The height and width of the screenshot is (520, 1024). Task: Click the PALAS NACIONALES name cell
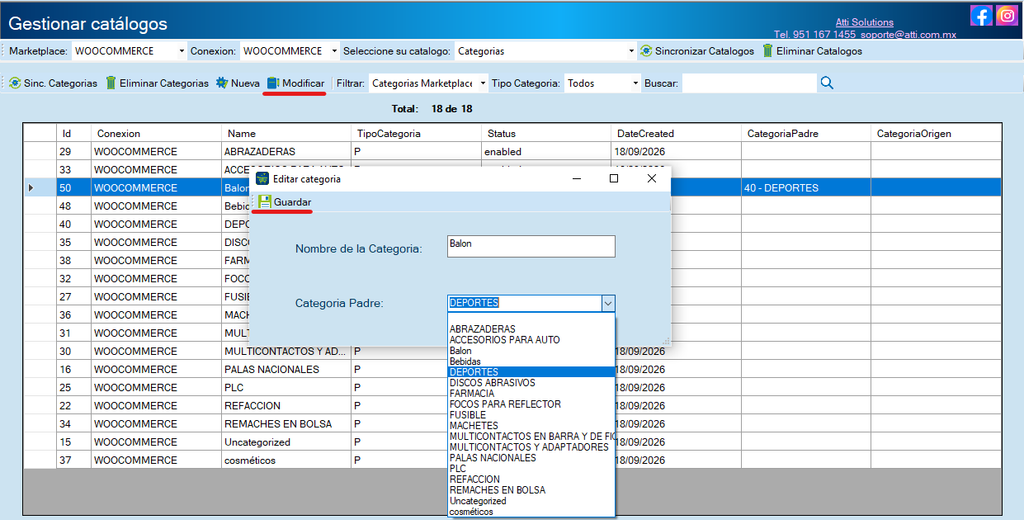286,369
